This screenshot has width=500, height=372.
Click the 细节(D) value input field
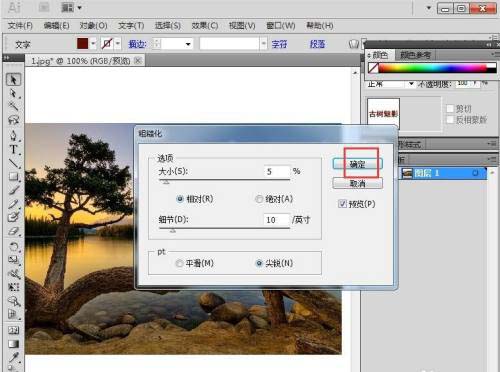point(277,220)
